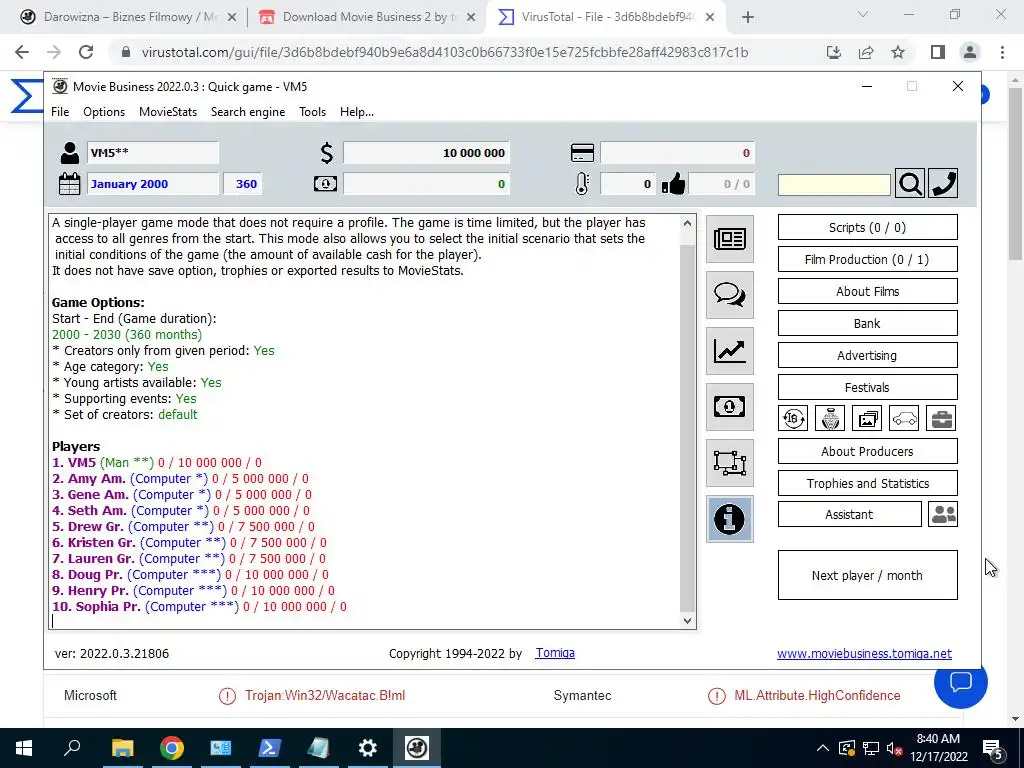
Task: Click the yellow search input field
Action: (834, 185)
